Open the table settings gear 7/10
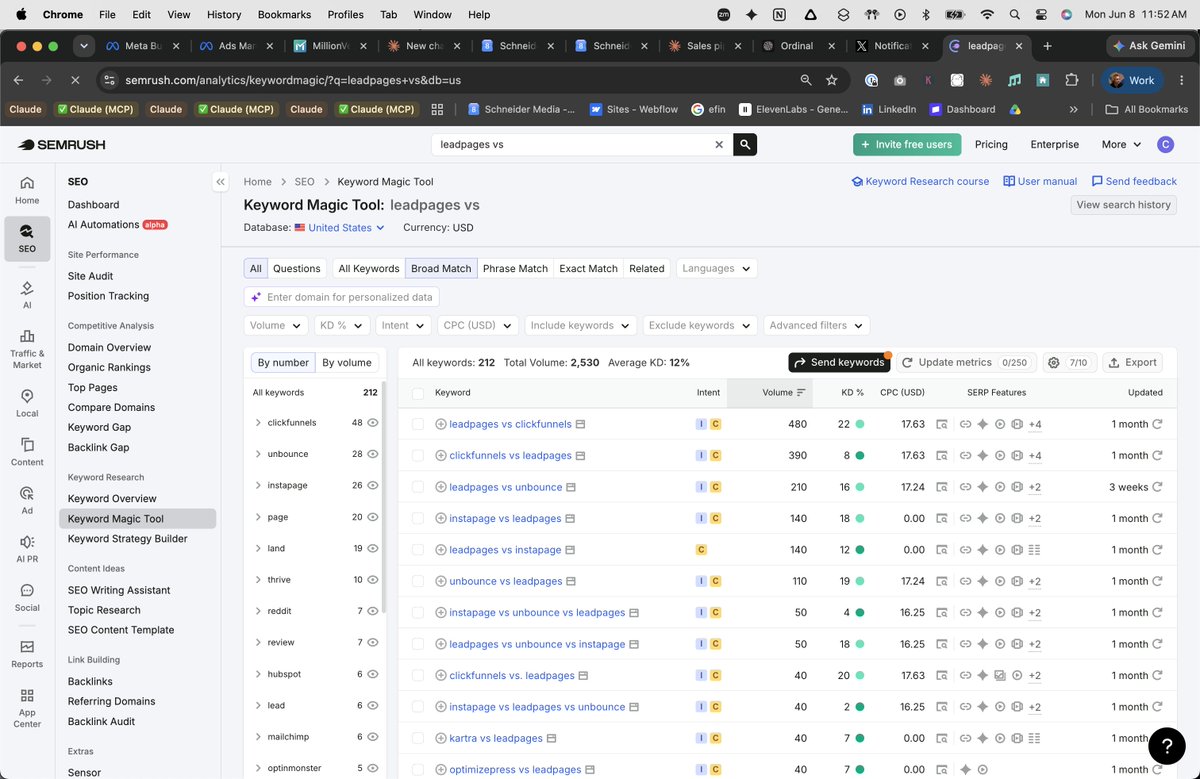Image resolution: width=1200 pixels, height=779 pixels. click(x=1069, y=362)
